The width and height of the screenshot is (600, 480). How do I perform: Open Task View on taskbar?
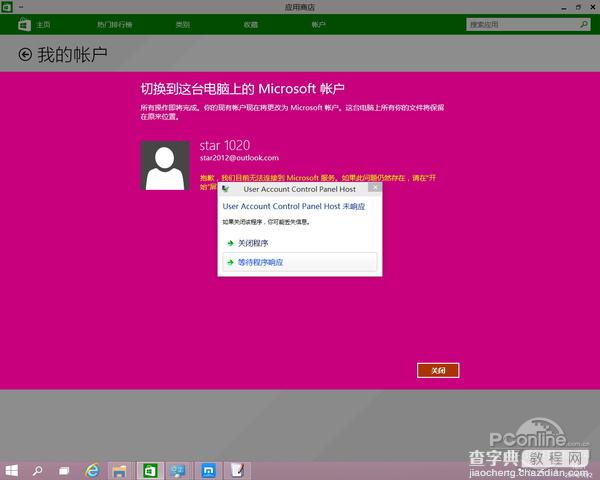tap(64, 470)
